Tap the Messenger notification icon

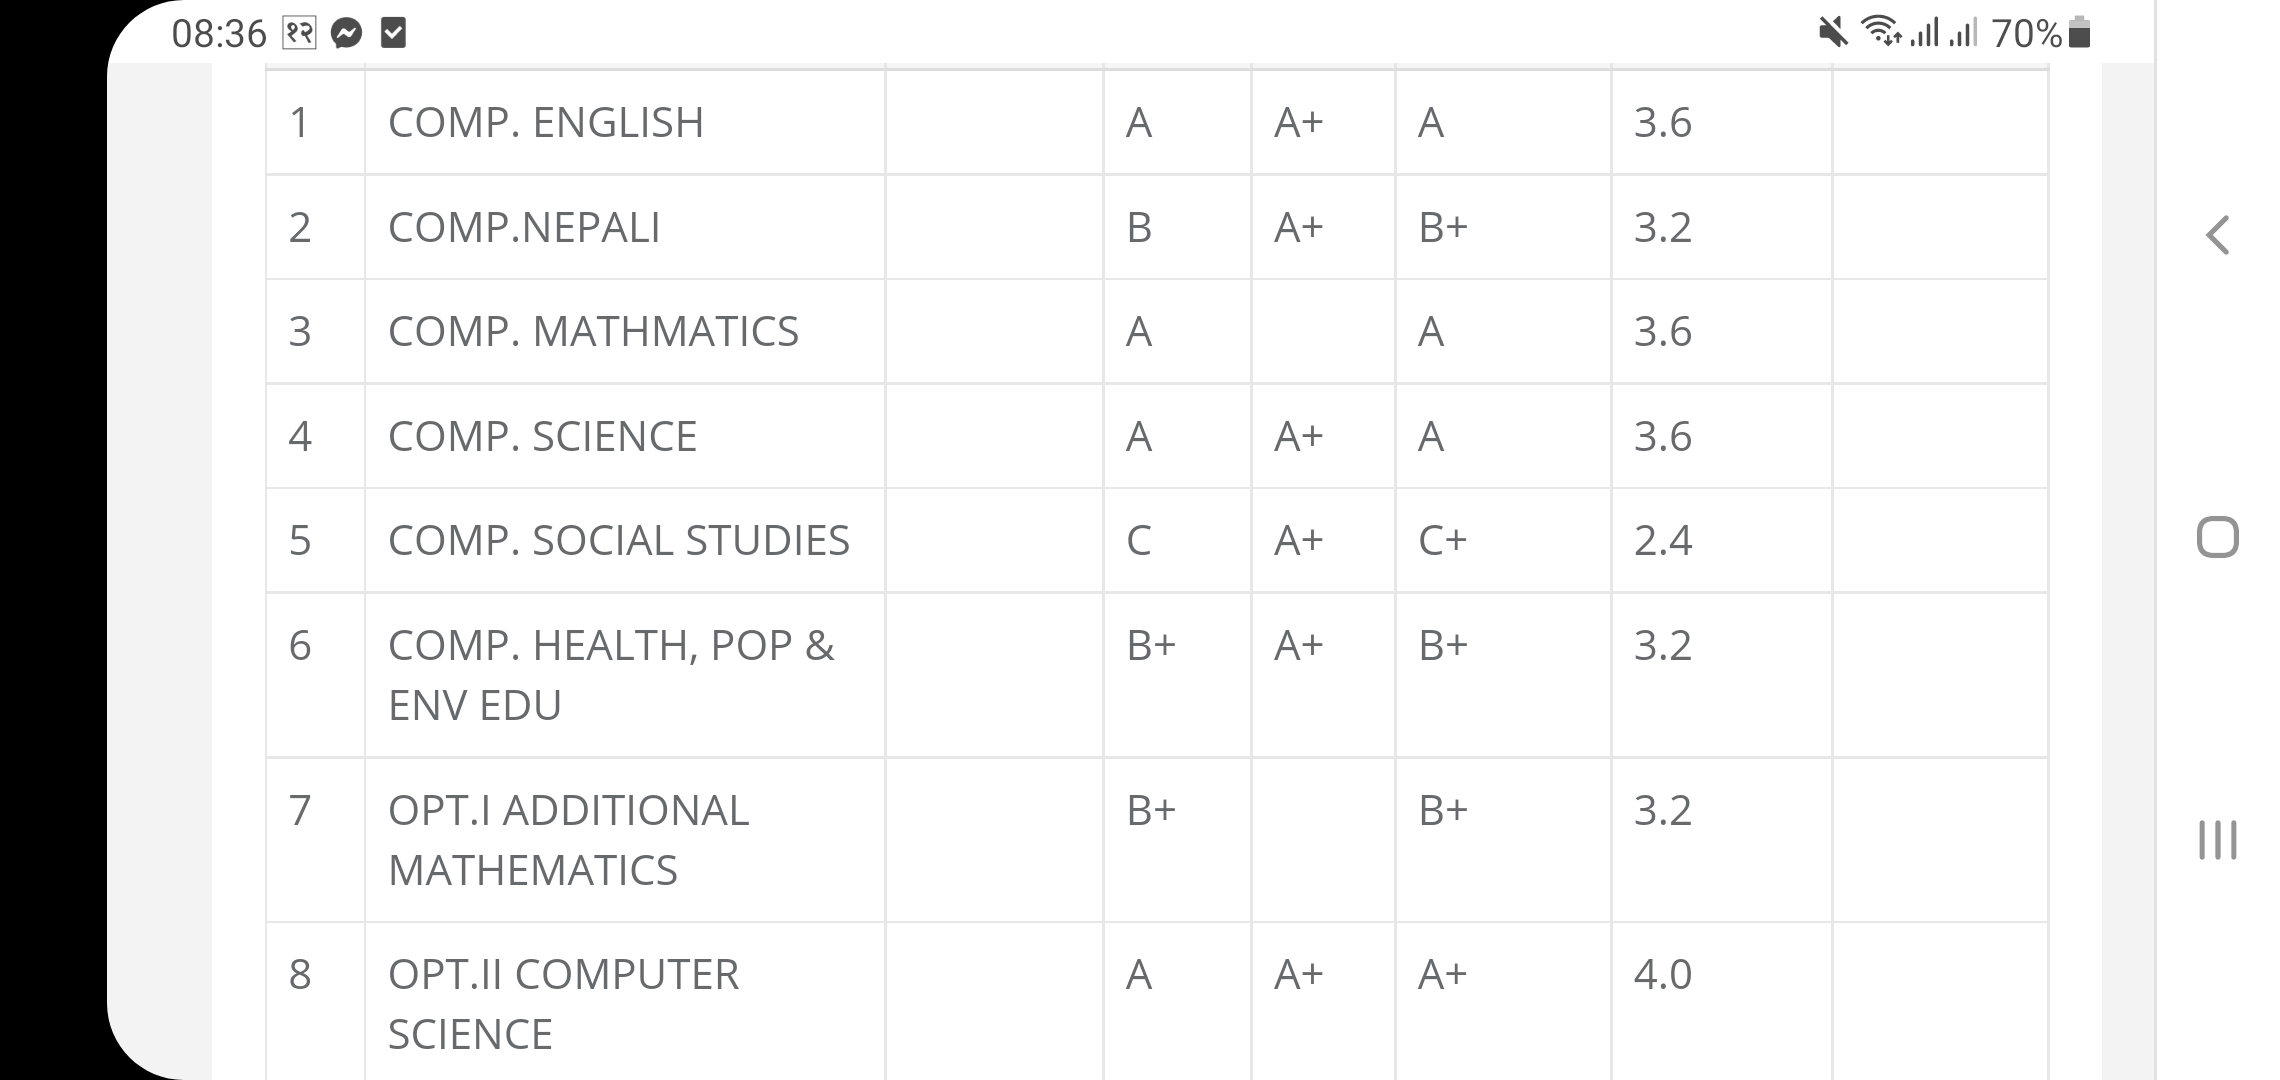click(346, 34)
